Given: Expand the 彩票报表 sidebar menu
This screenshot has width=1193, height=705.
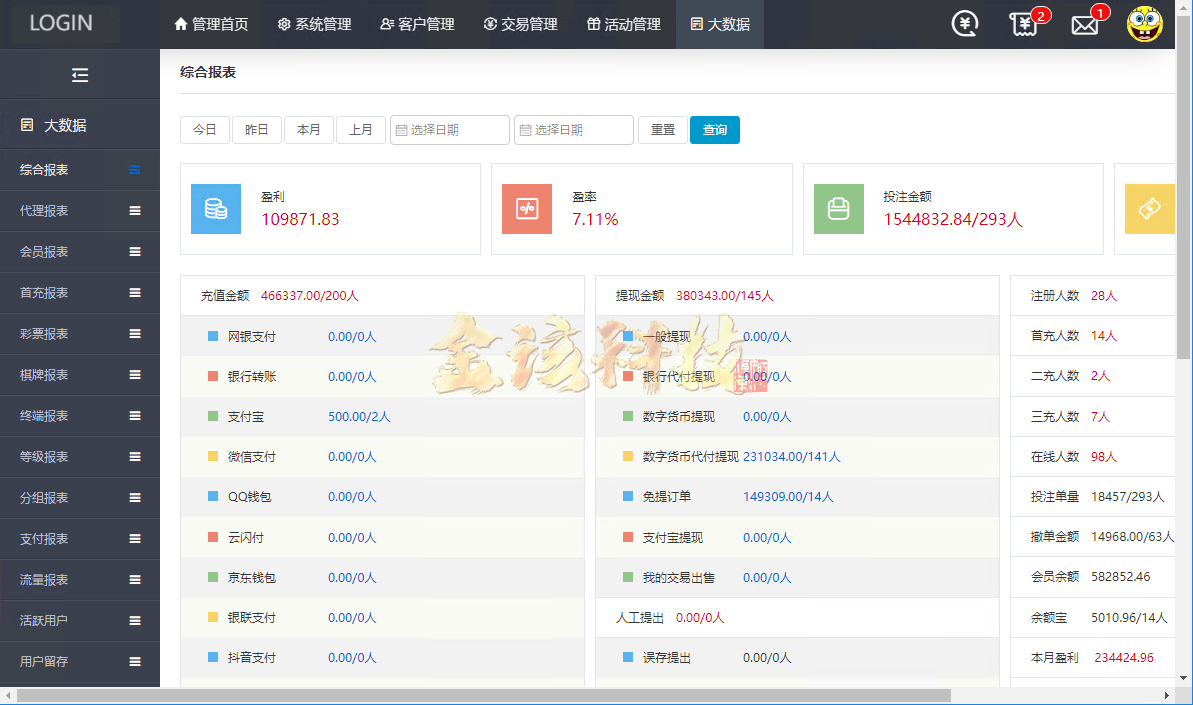Looking at the screenshot, I should (x=80, y=334).
